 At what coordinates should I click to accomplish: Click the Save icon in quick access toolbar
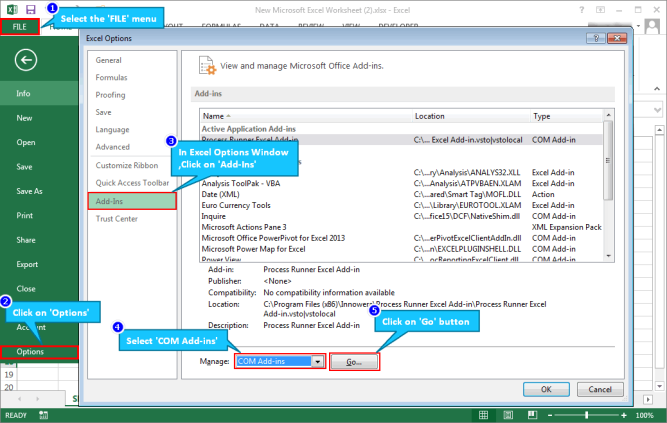(31, 9)
